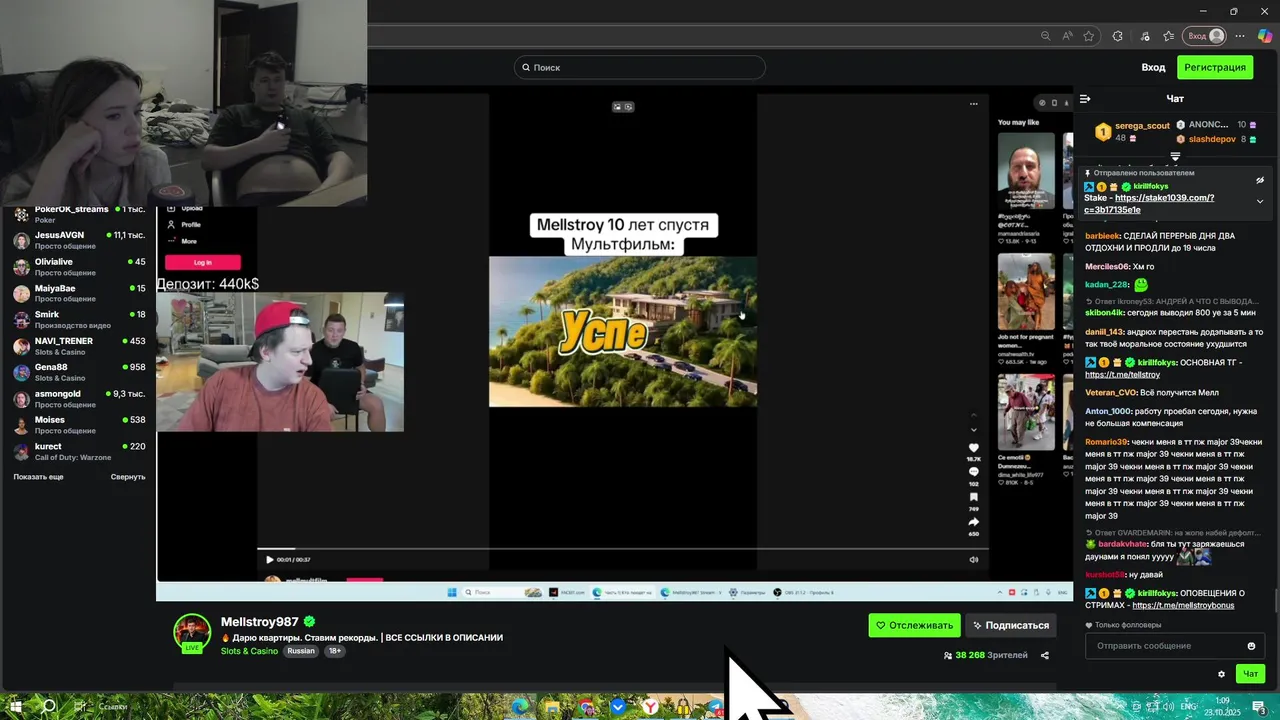Click the share arrow in streamed TikTok

(x=974, y=522)
